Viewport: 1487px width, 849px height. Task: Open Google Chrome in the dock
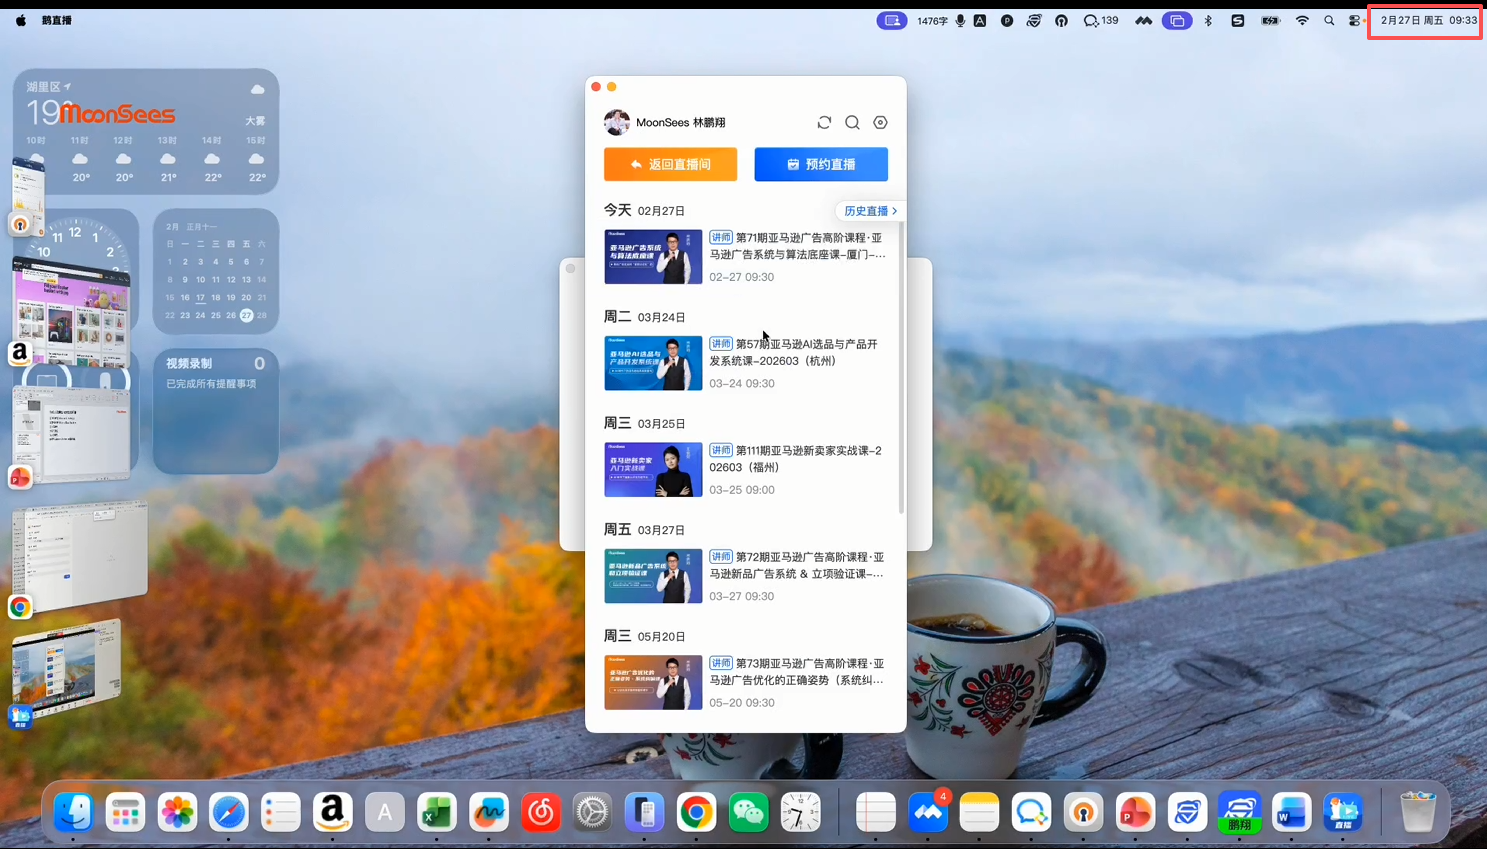click(x=696, y=813)
